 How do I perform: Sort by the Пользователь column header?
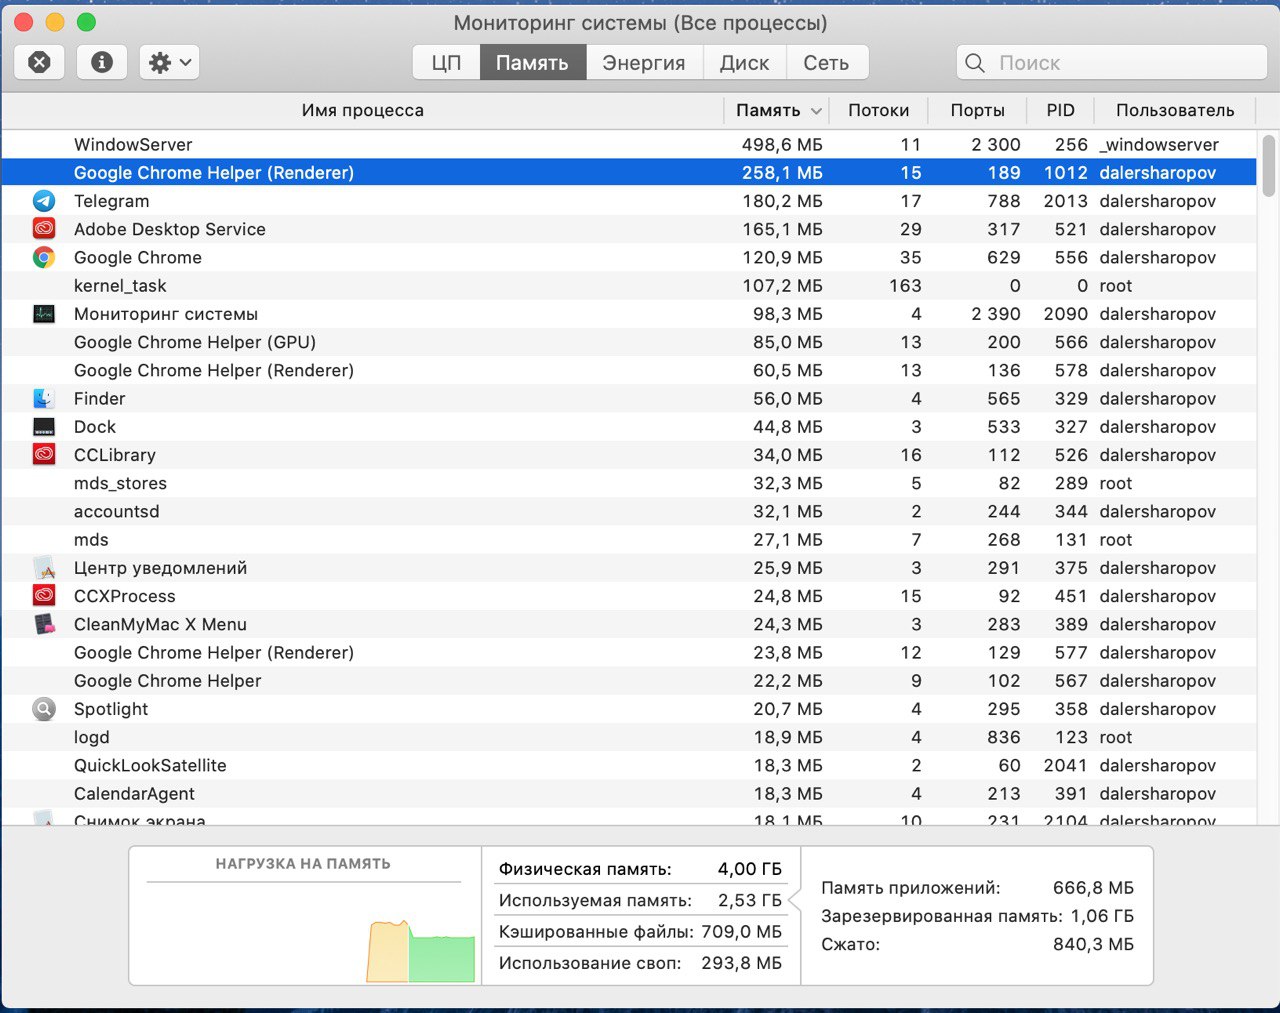(x=1175, y=110)
